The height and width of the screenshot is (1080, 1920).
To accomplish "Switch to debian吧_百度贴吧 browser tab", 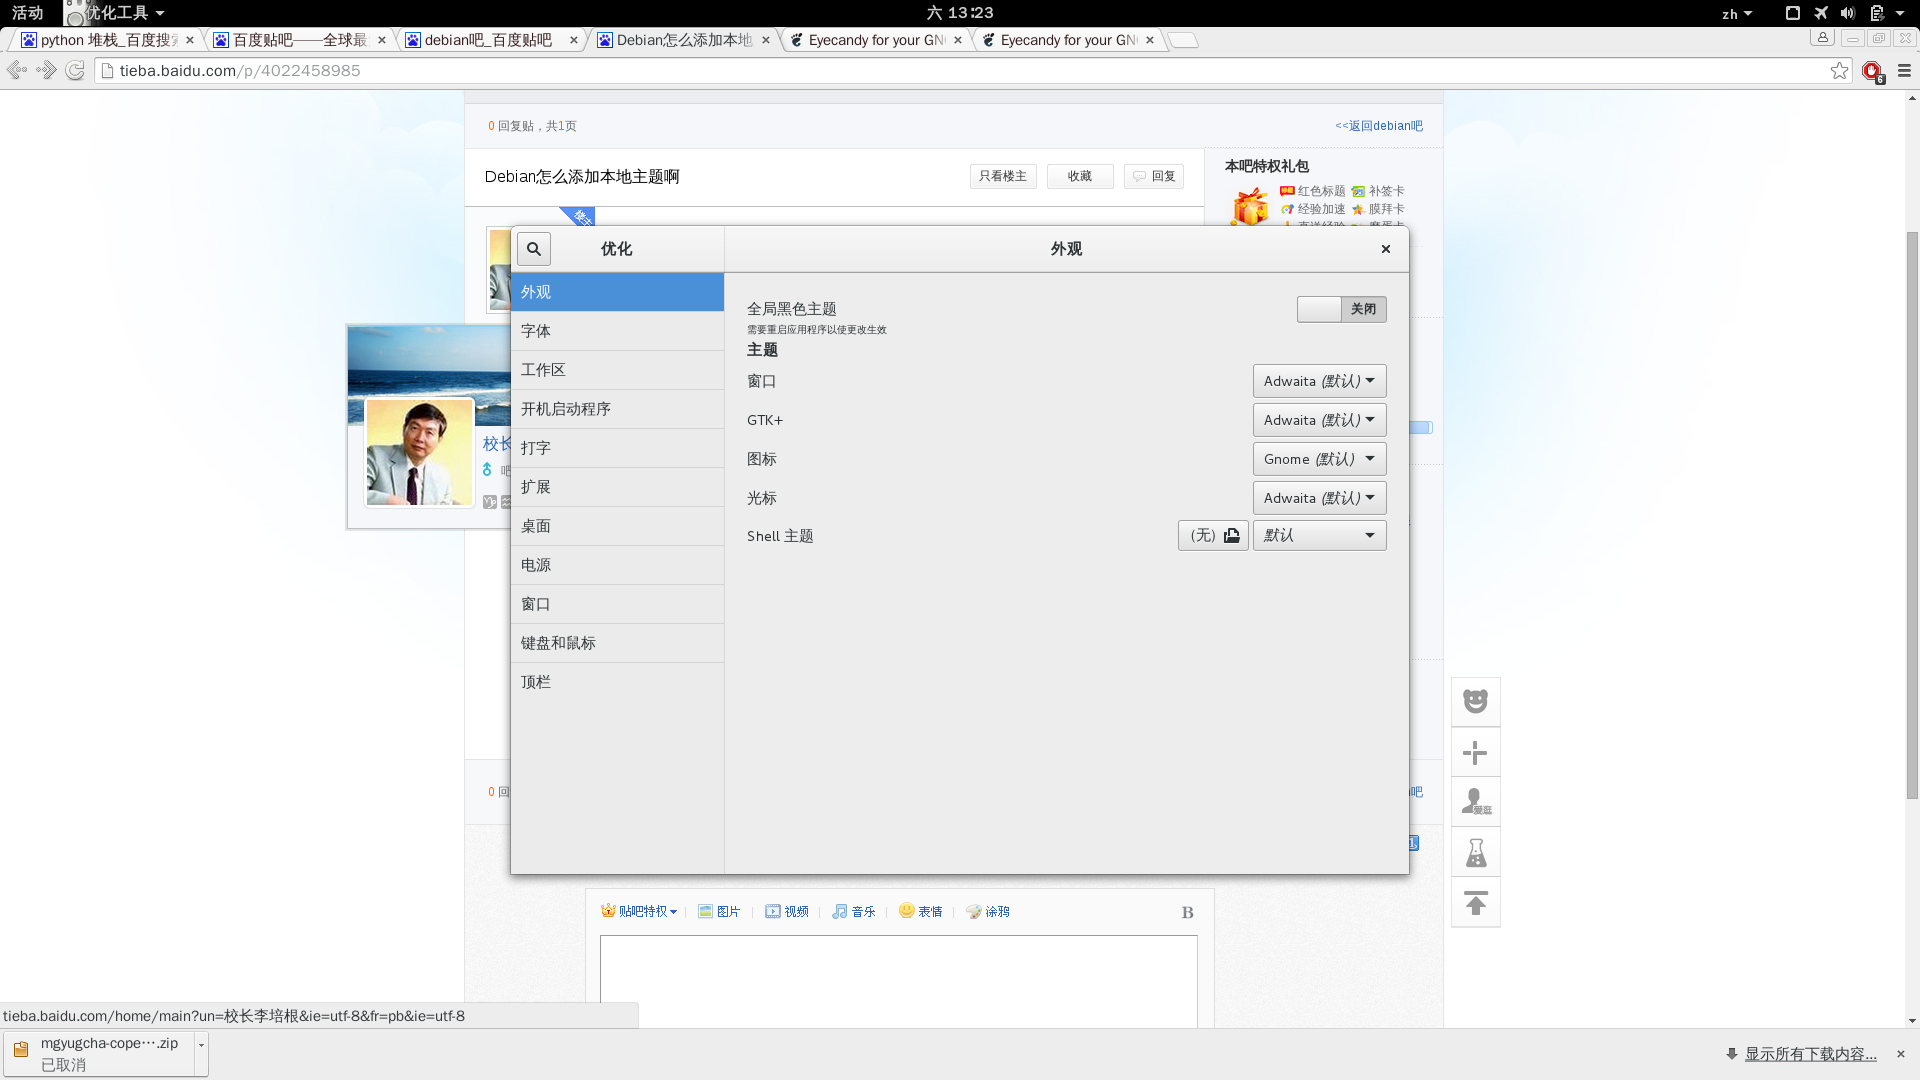I will click(488, 40).
